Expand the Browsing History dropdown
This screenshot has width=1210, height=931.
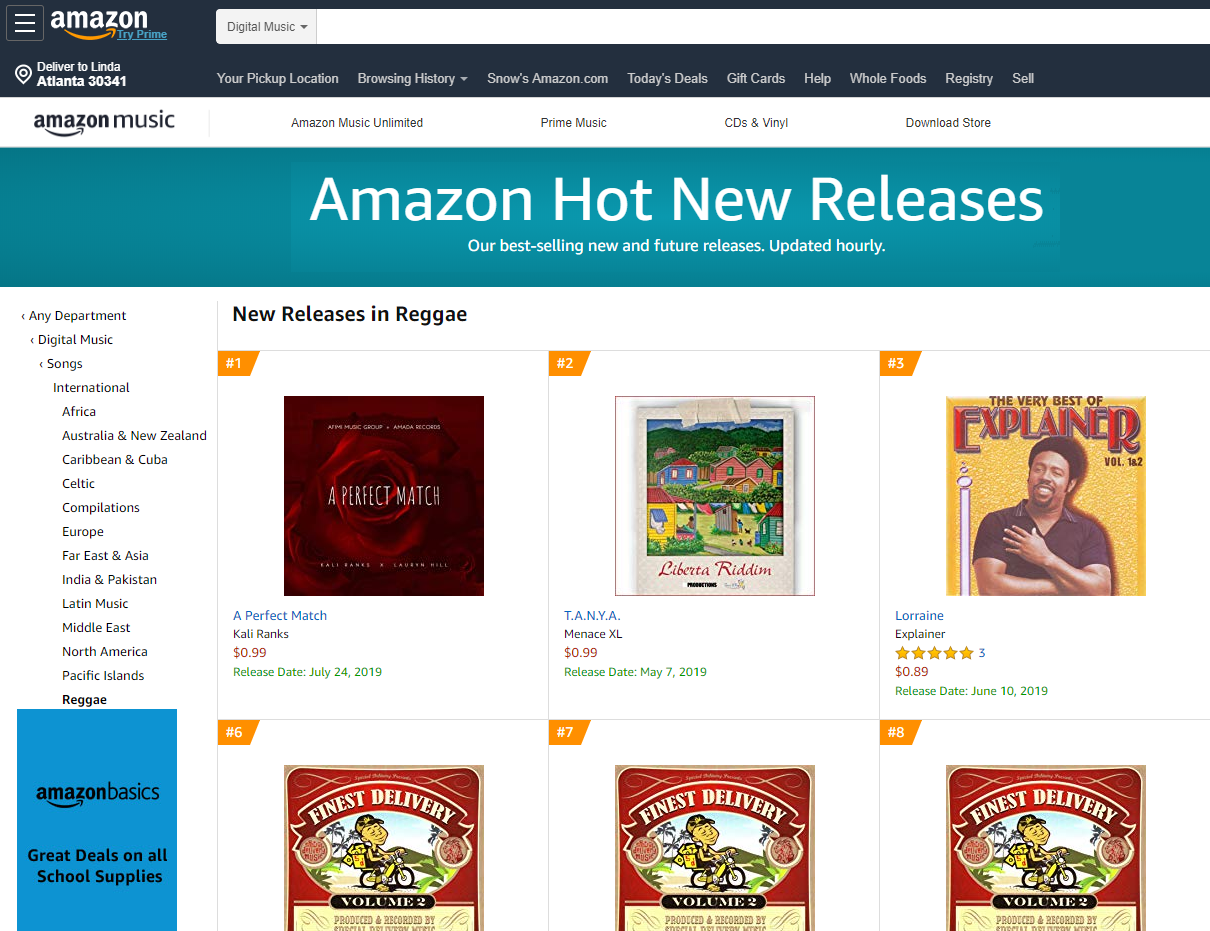413,78
